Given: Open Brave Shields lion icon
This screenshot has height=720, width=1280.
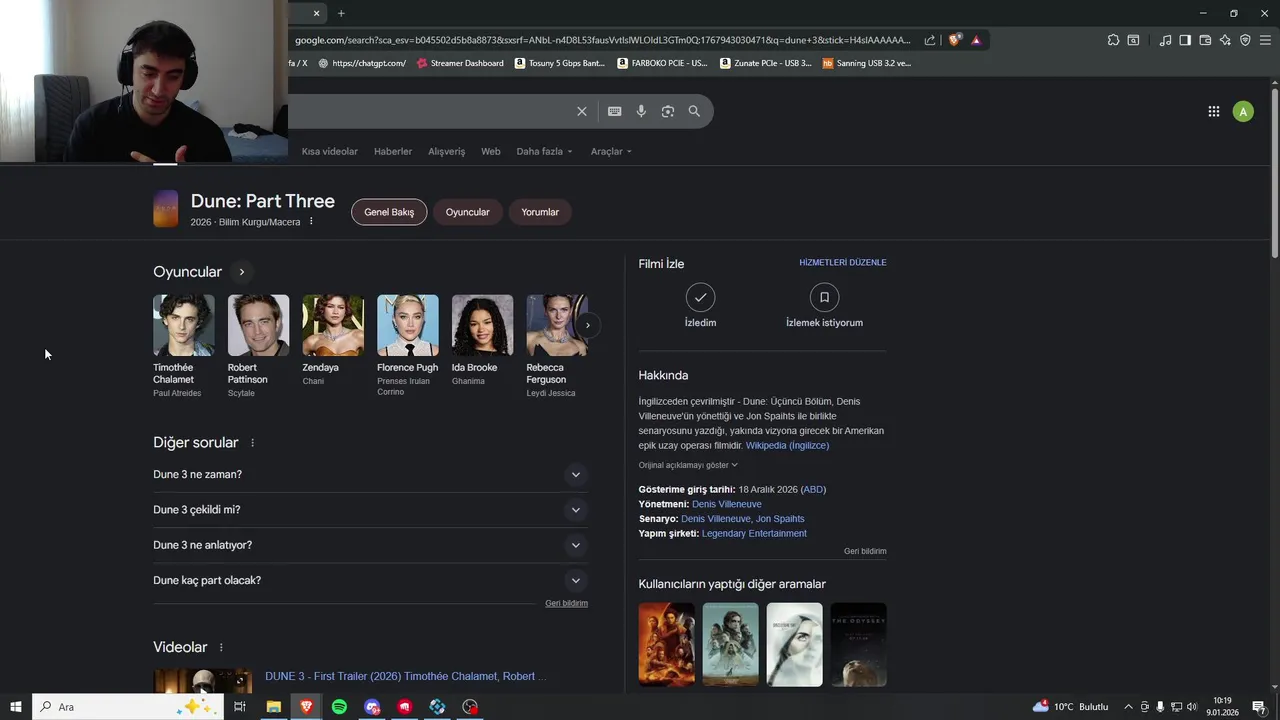Looking at the screenshot, I should pyautogui.click(x=954, y=40).
